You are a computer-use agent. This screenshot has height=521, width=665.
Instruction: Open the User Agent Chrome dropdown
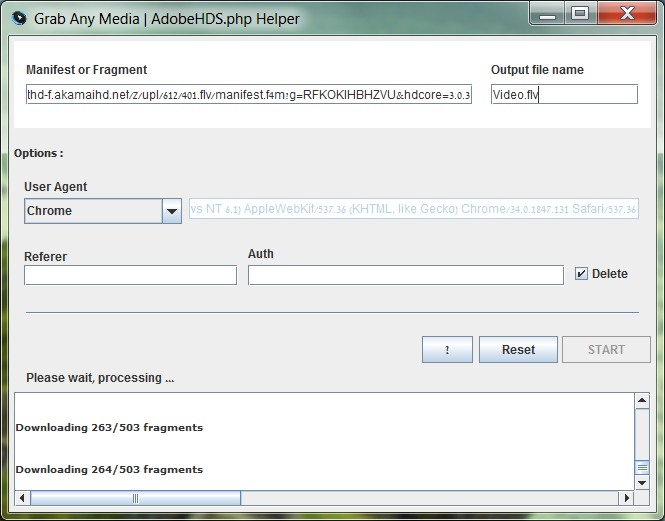point(103,211)
